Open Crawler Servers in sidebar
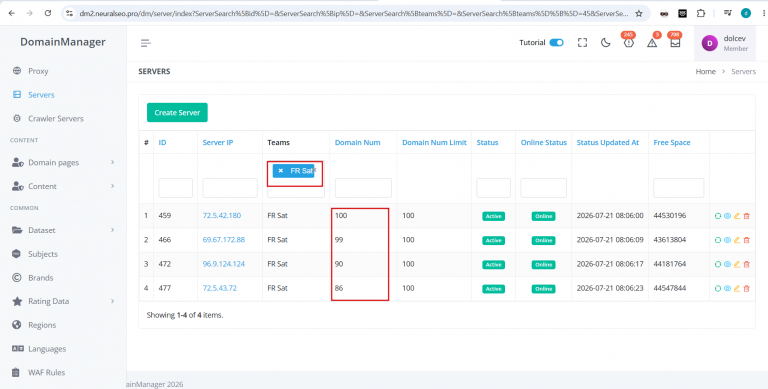 [x=55, y=119]
